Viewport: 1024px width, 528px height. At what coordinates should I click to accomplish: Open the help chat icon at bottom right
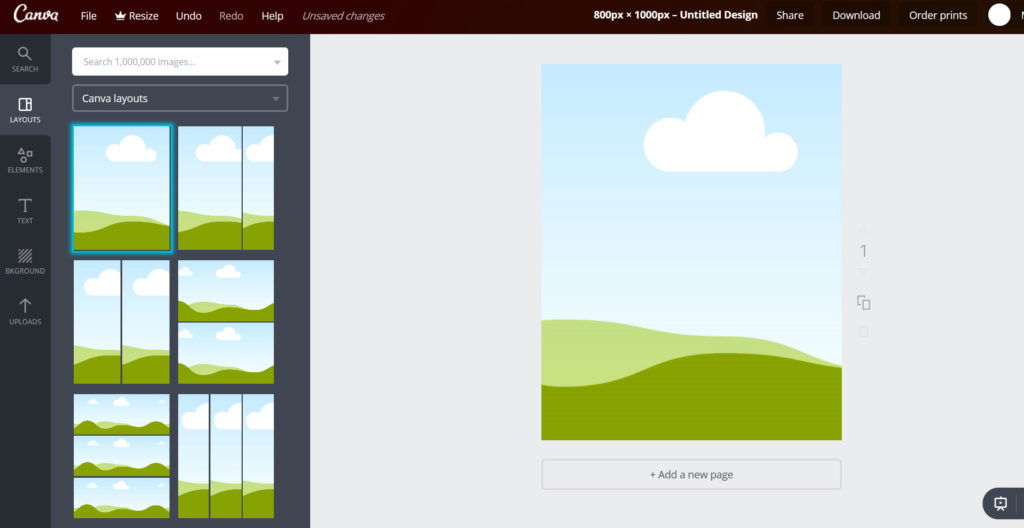tap(1000, 503)
